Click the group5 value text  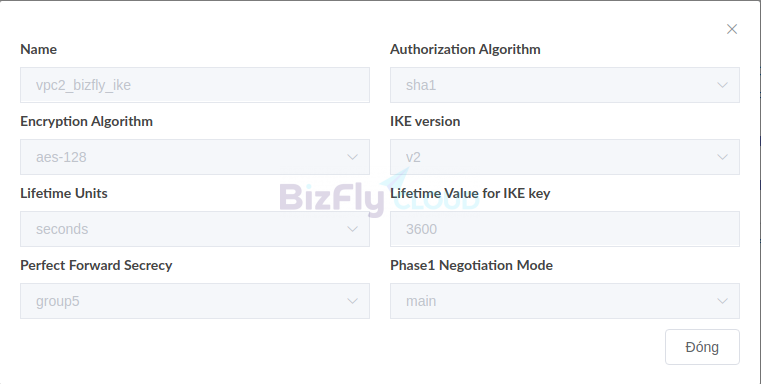(58, 301)
